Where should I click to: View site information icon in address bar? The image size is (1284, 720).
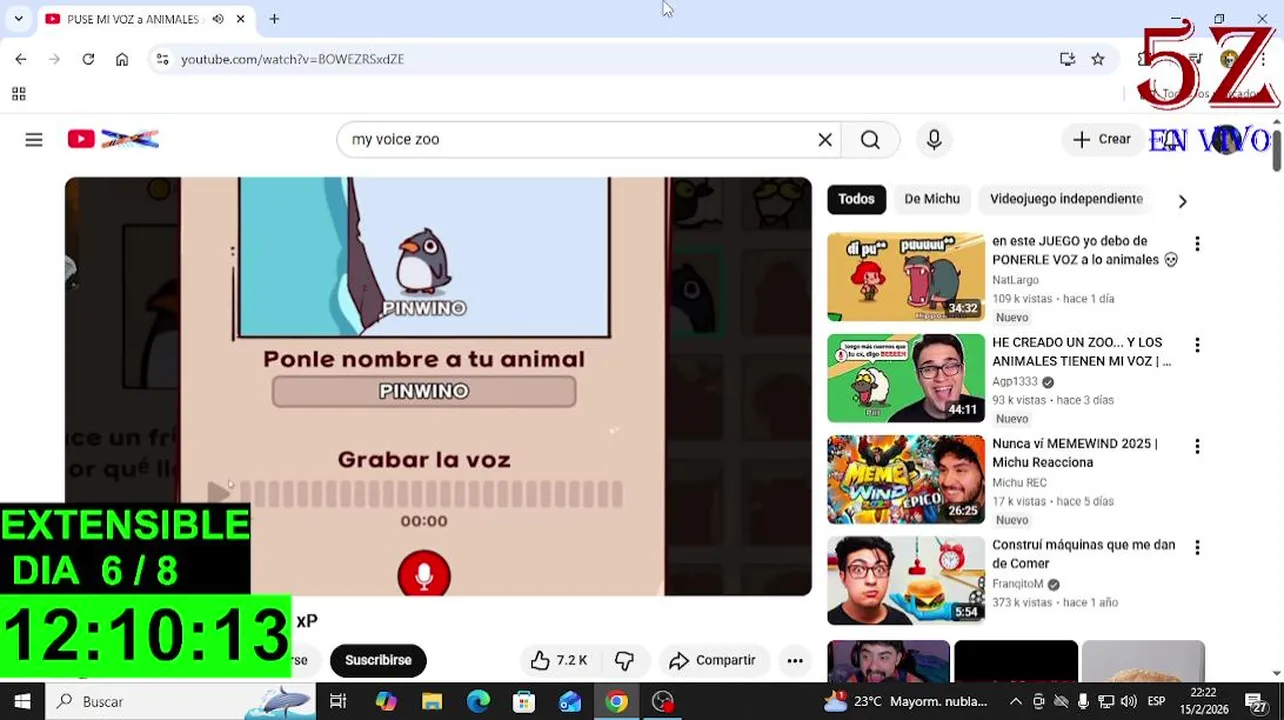[x=163, y=59]
